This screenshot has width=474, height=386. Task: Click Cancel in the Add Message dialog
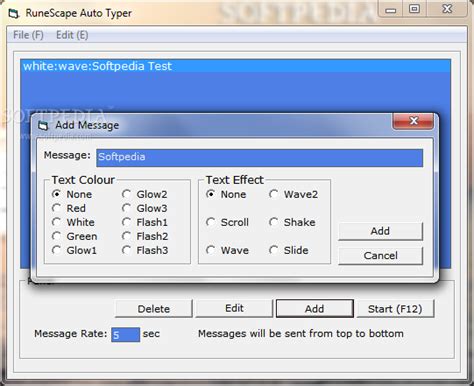(x=380, y=256)
